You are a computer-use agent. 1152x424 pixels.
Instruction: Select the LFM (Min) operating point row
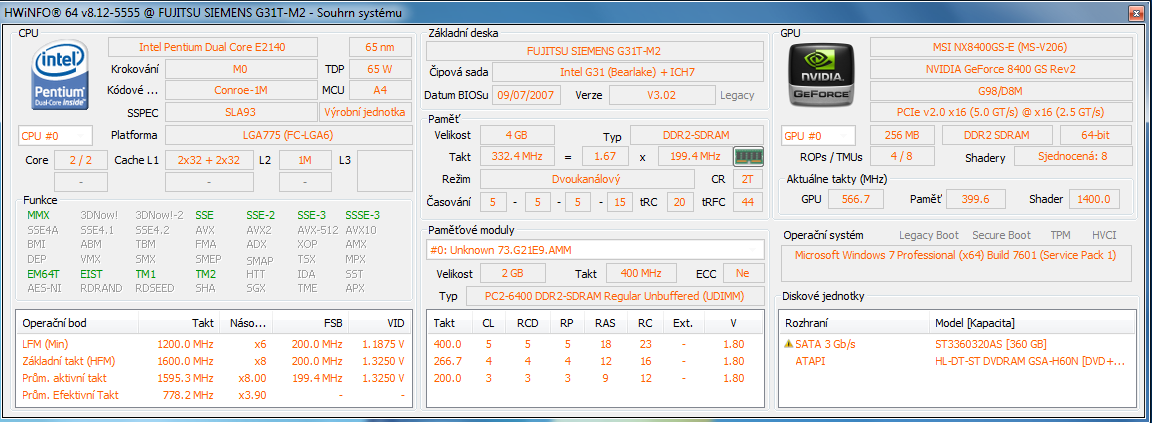(x=214, y=344)
